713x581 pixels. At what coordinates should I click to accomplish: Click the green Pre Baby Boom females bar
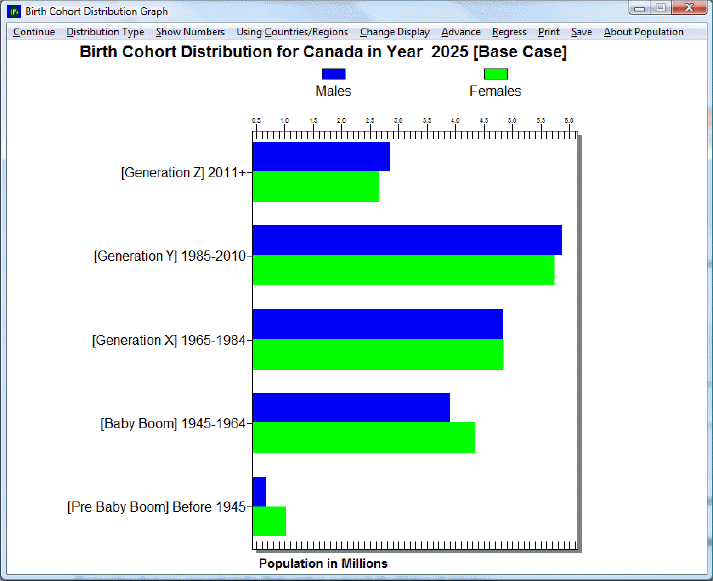click(270, 521)
